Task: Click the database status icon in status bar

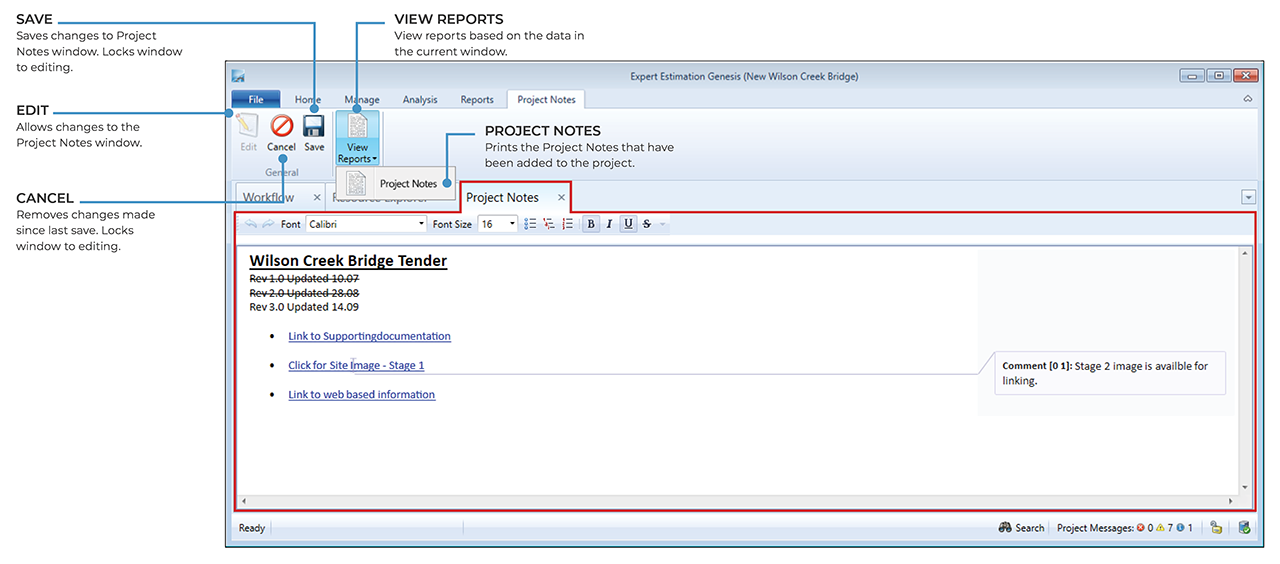Action: coord(1244,528)
